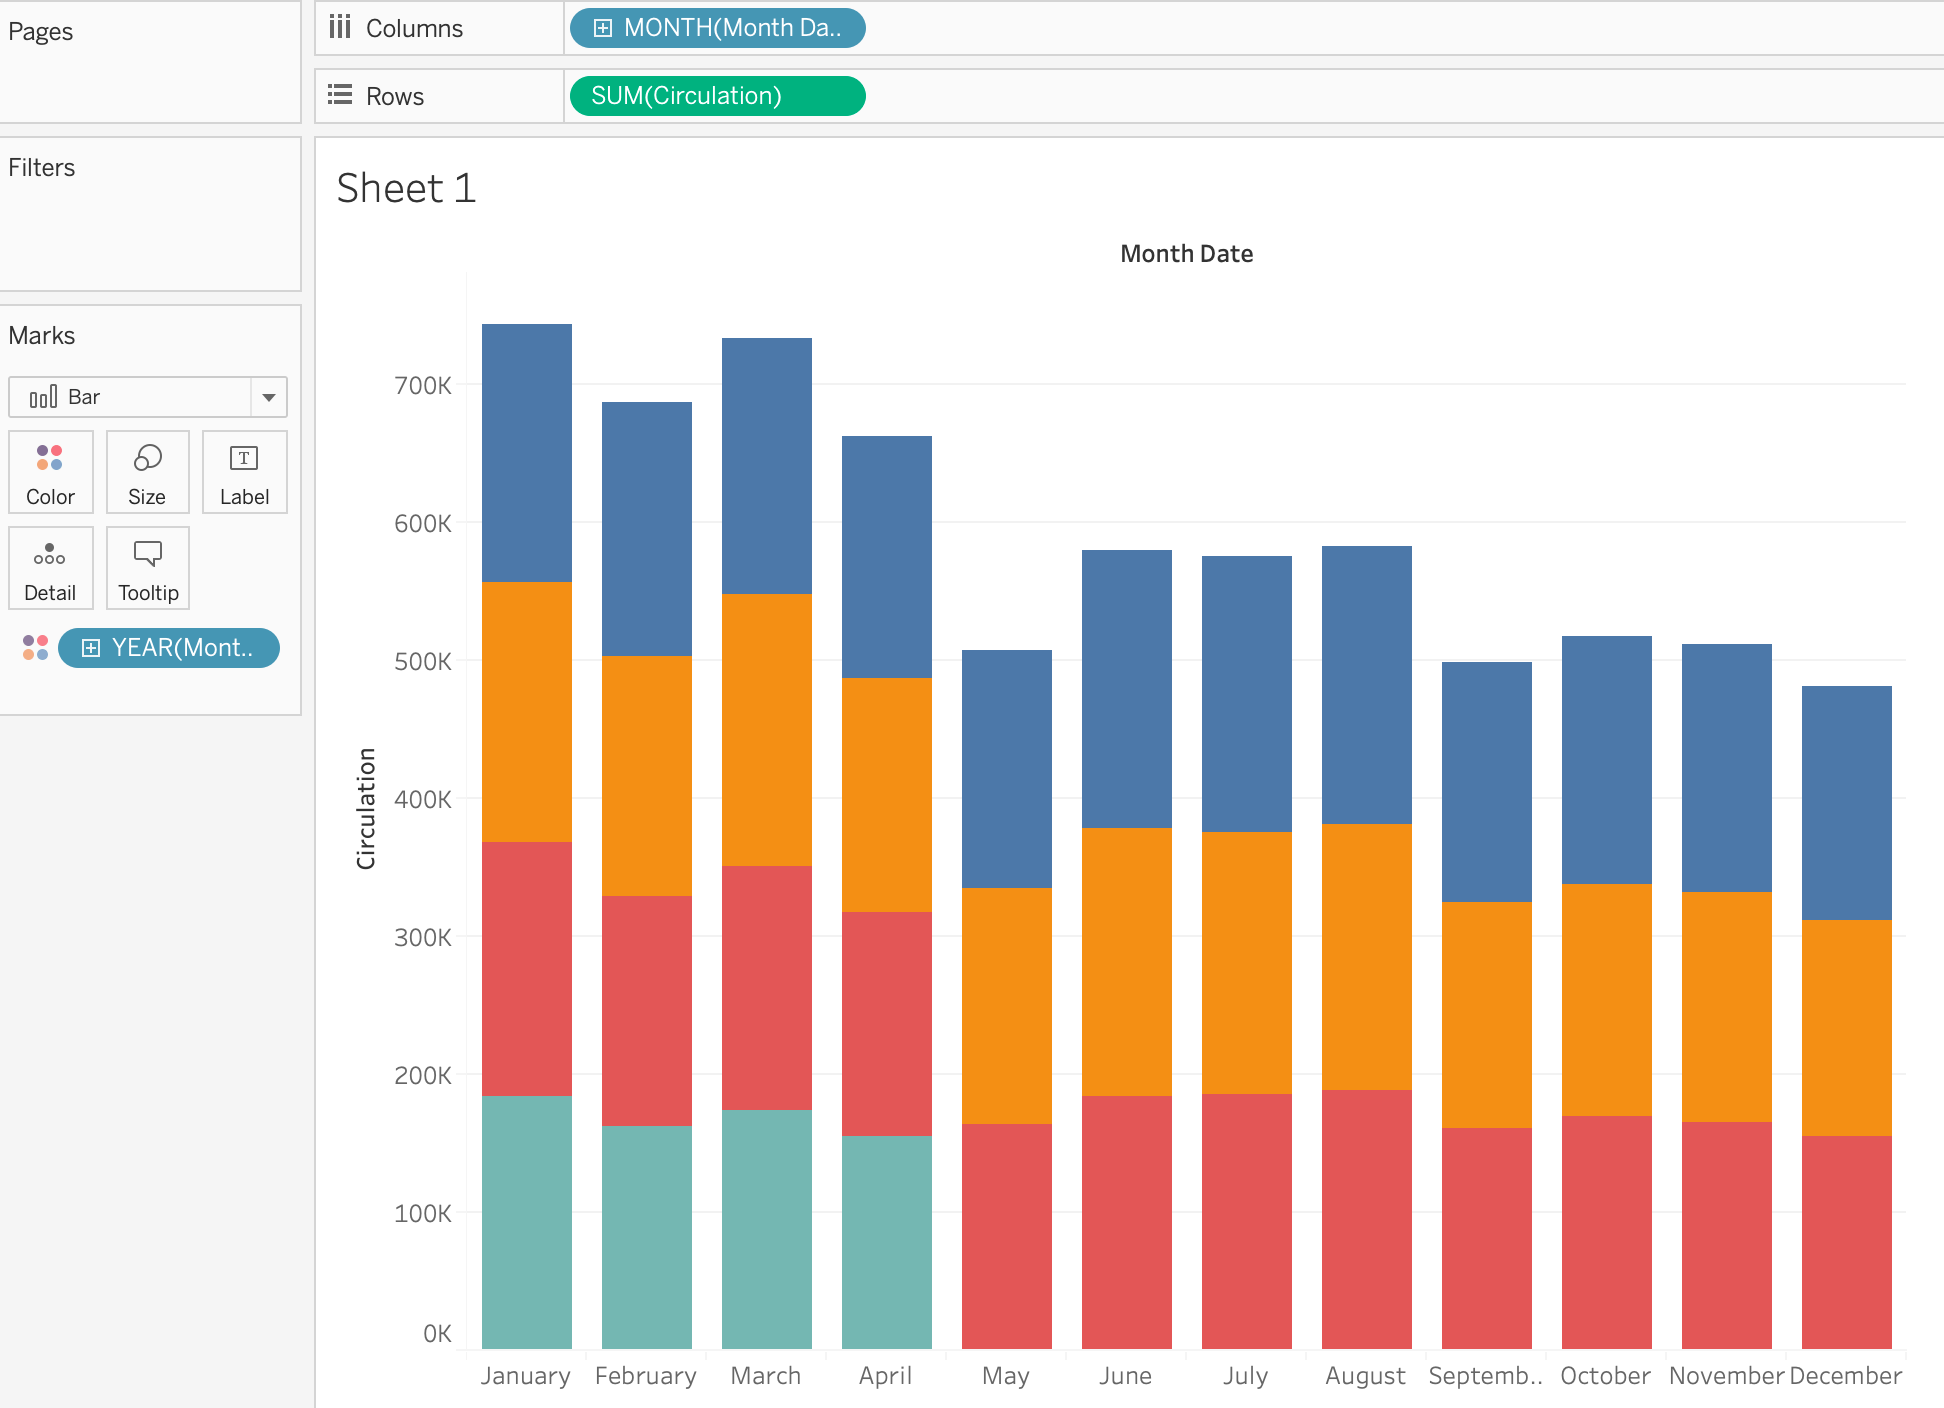Open the Size marks card
Screen dimensions: 1944x1408
click(x=147, y=472)
